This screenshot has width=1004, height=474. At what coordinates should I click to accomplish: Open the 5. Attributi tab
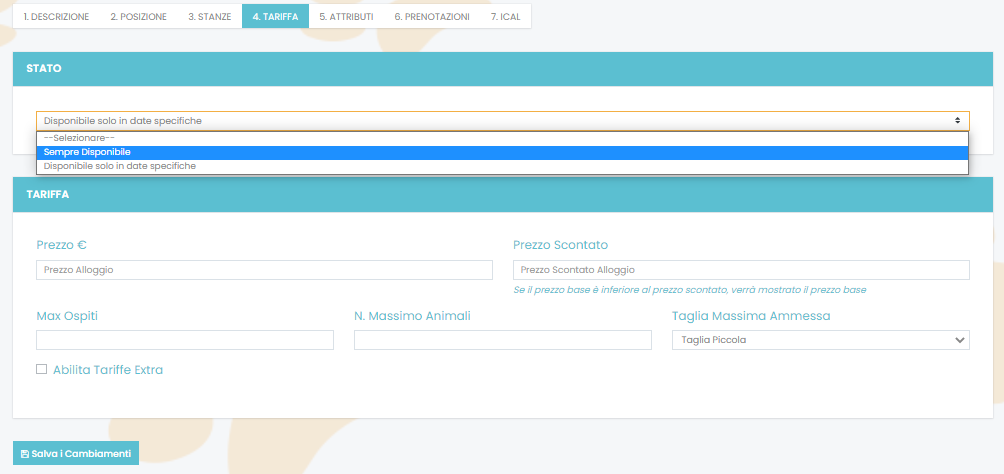[346, 17]
